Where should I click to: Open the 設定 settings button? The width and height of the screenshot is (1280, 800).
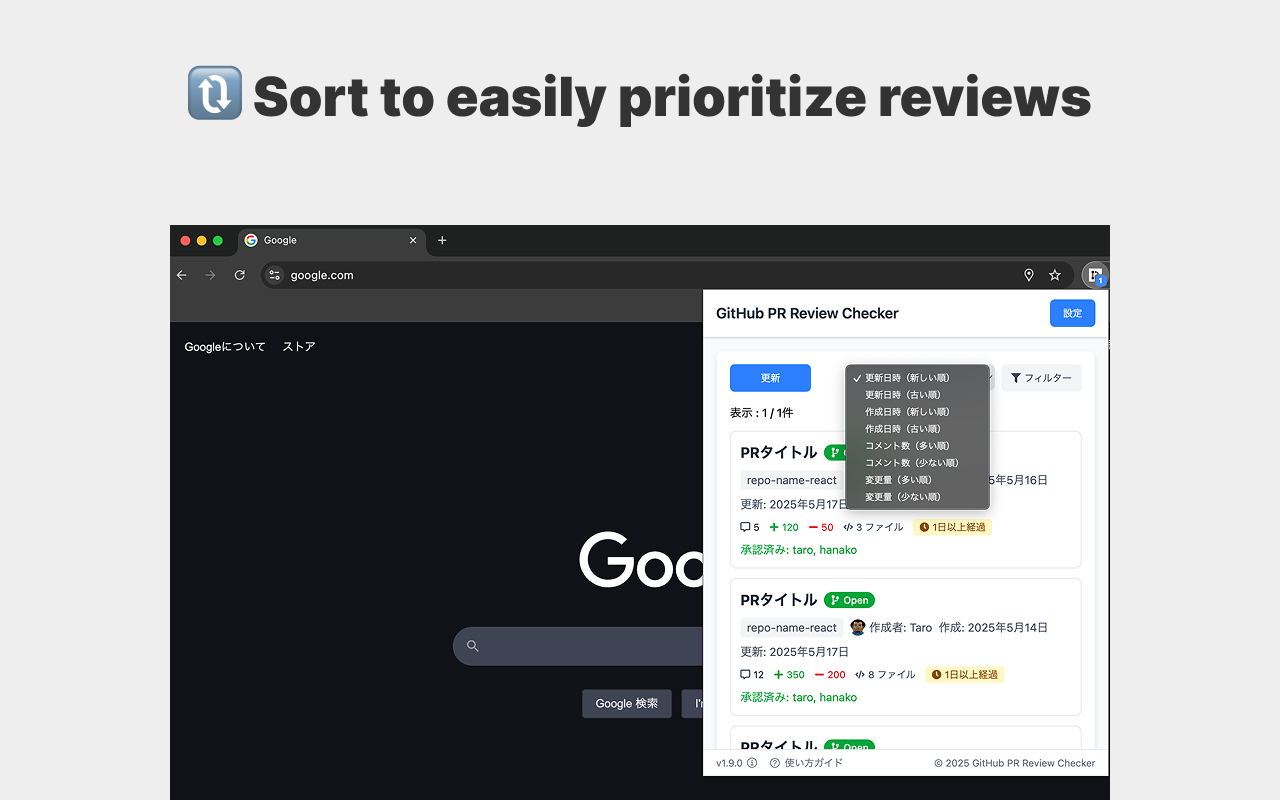pyautogui.click(x=1072, y=313)
